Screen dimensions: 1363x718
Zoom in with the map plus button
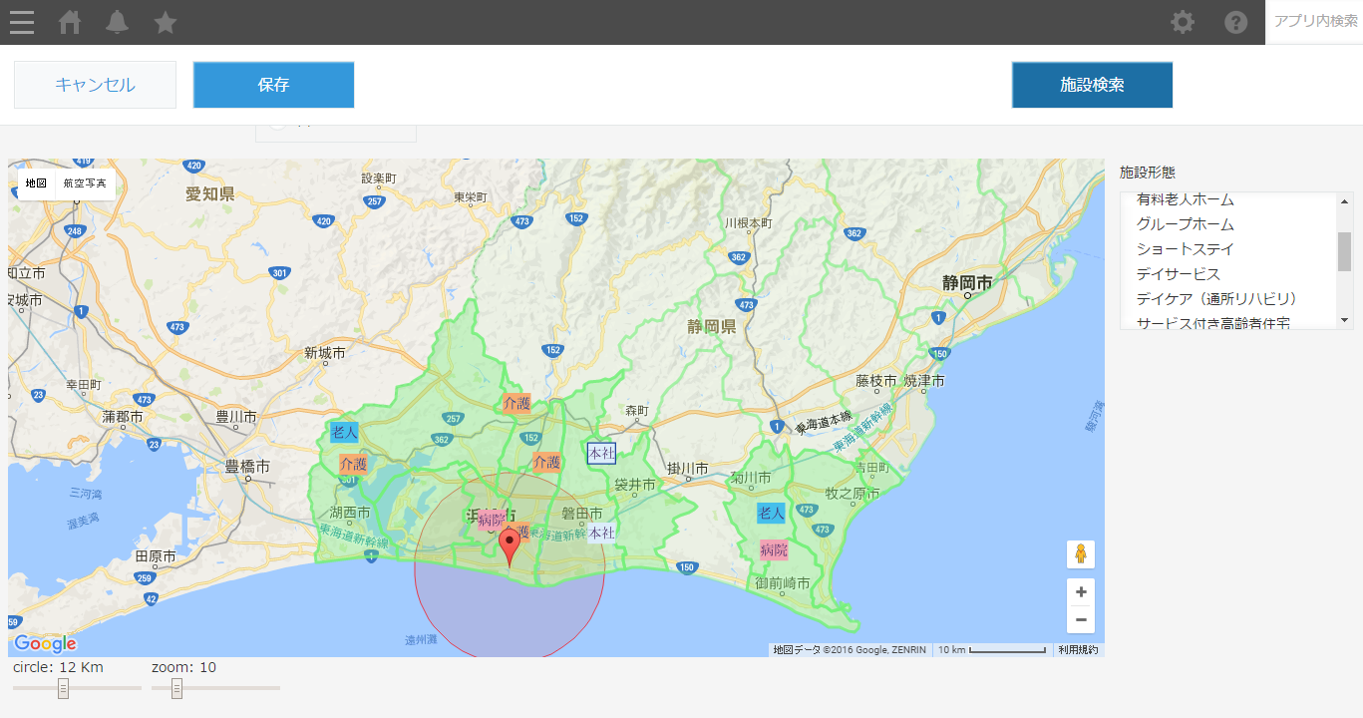(x=1080, y=592)
